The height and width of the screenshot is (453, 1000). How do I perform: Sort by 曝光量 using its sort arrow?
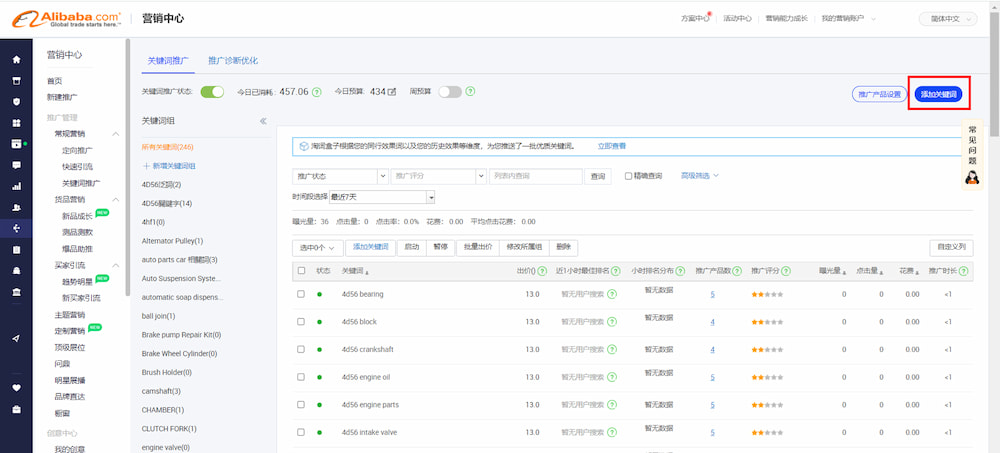coord(845,272)
